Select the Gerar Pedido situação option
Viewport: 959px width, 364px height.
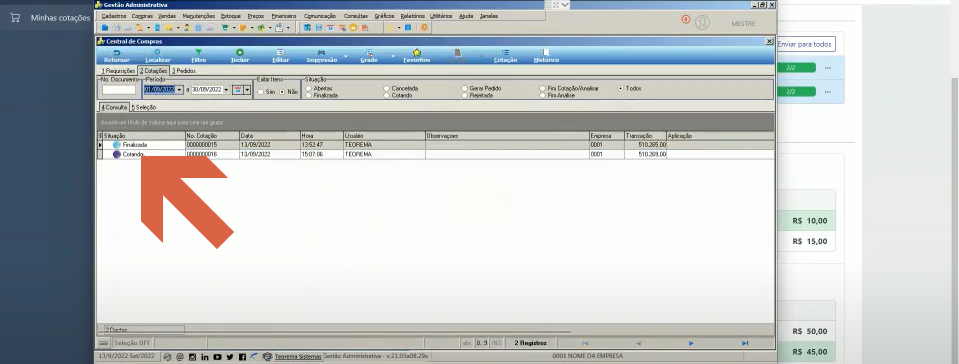click(481, 89)
